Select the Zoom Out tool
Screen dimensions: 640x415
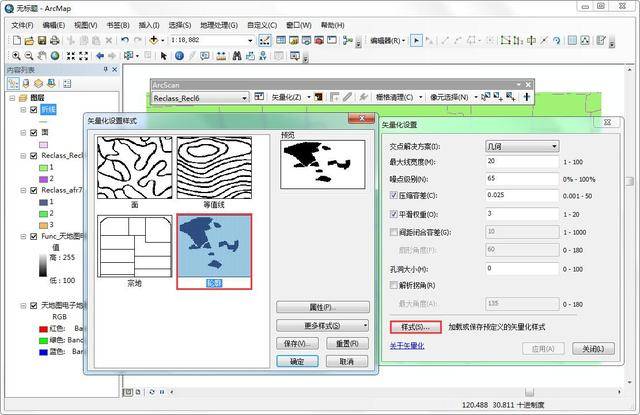click(x=29, y=56)
